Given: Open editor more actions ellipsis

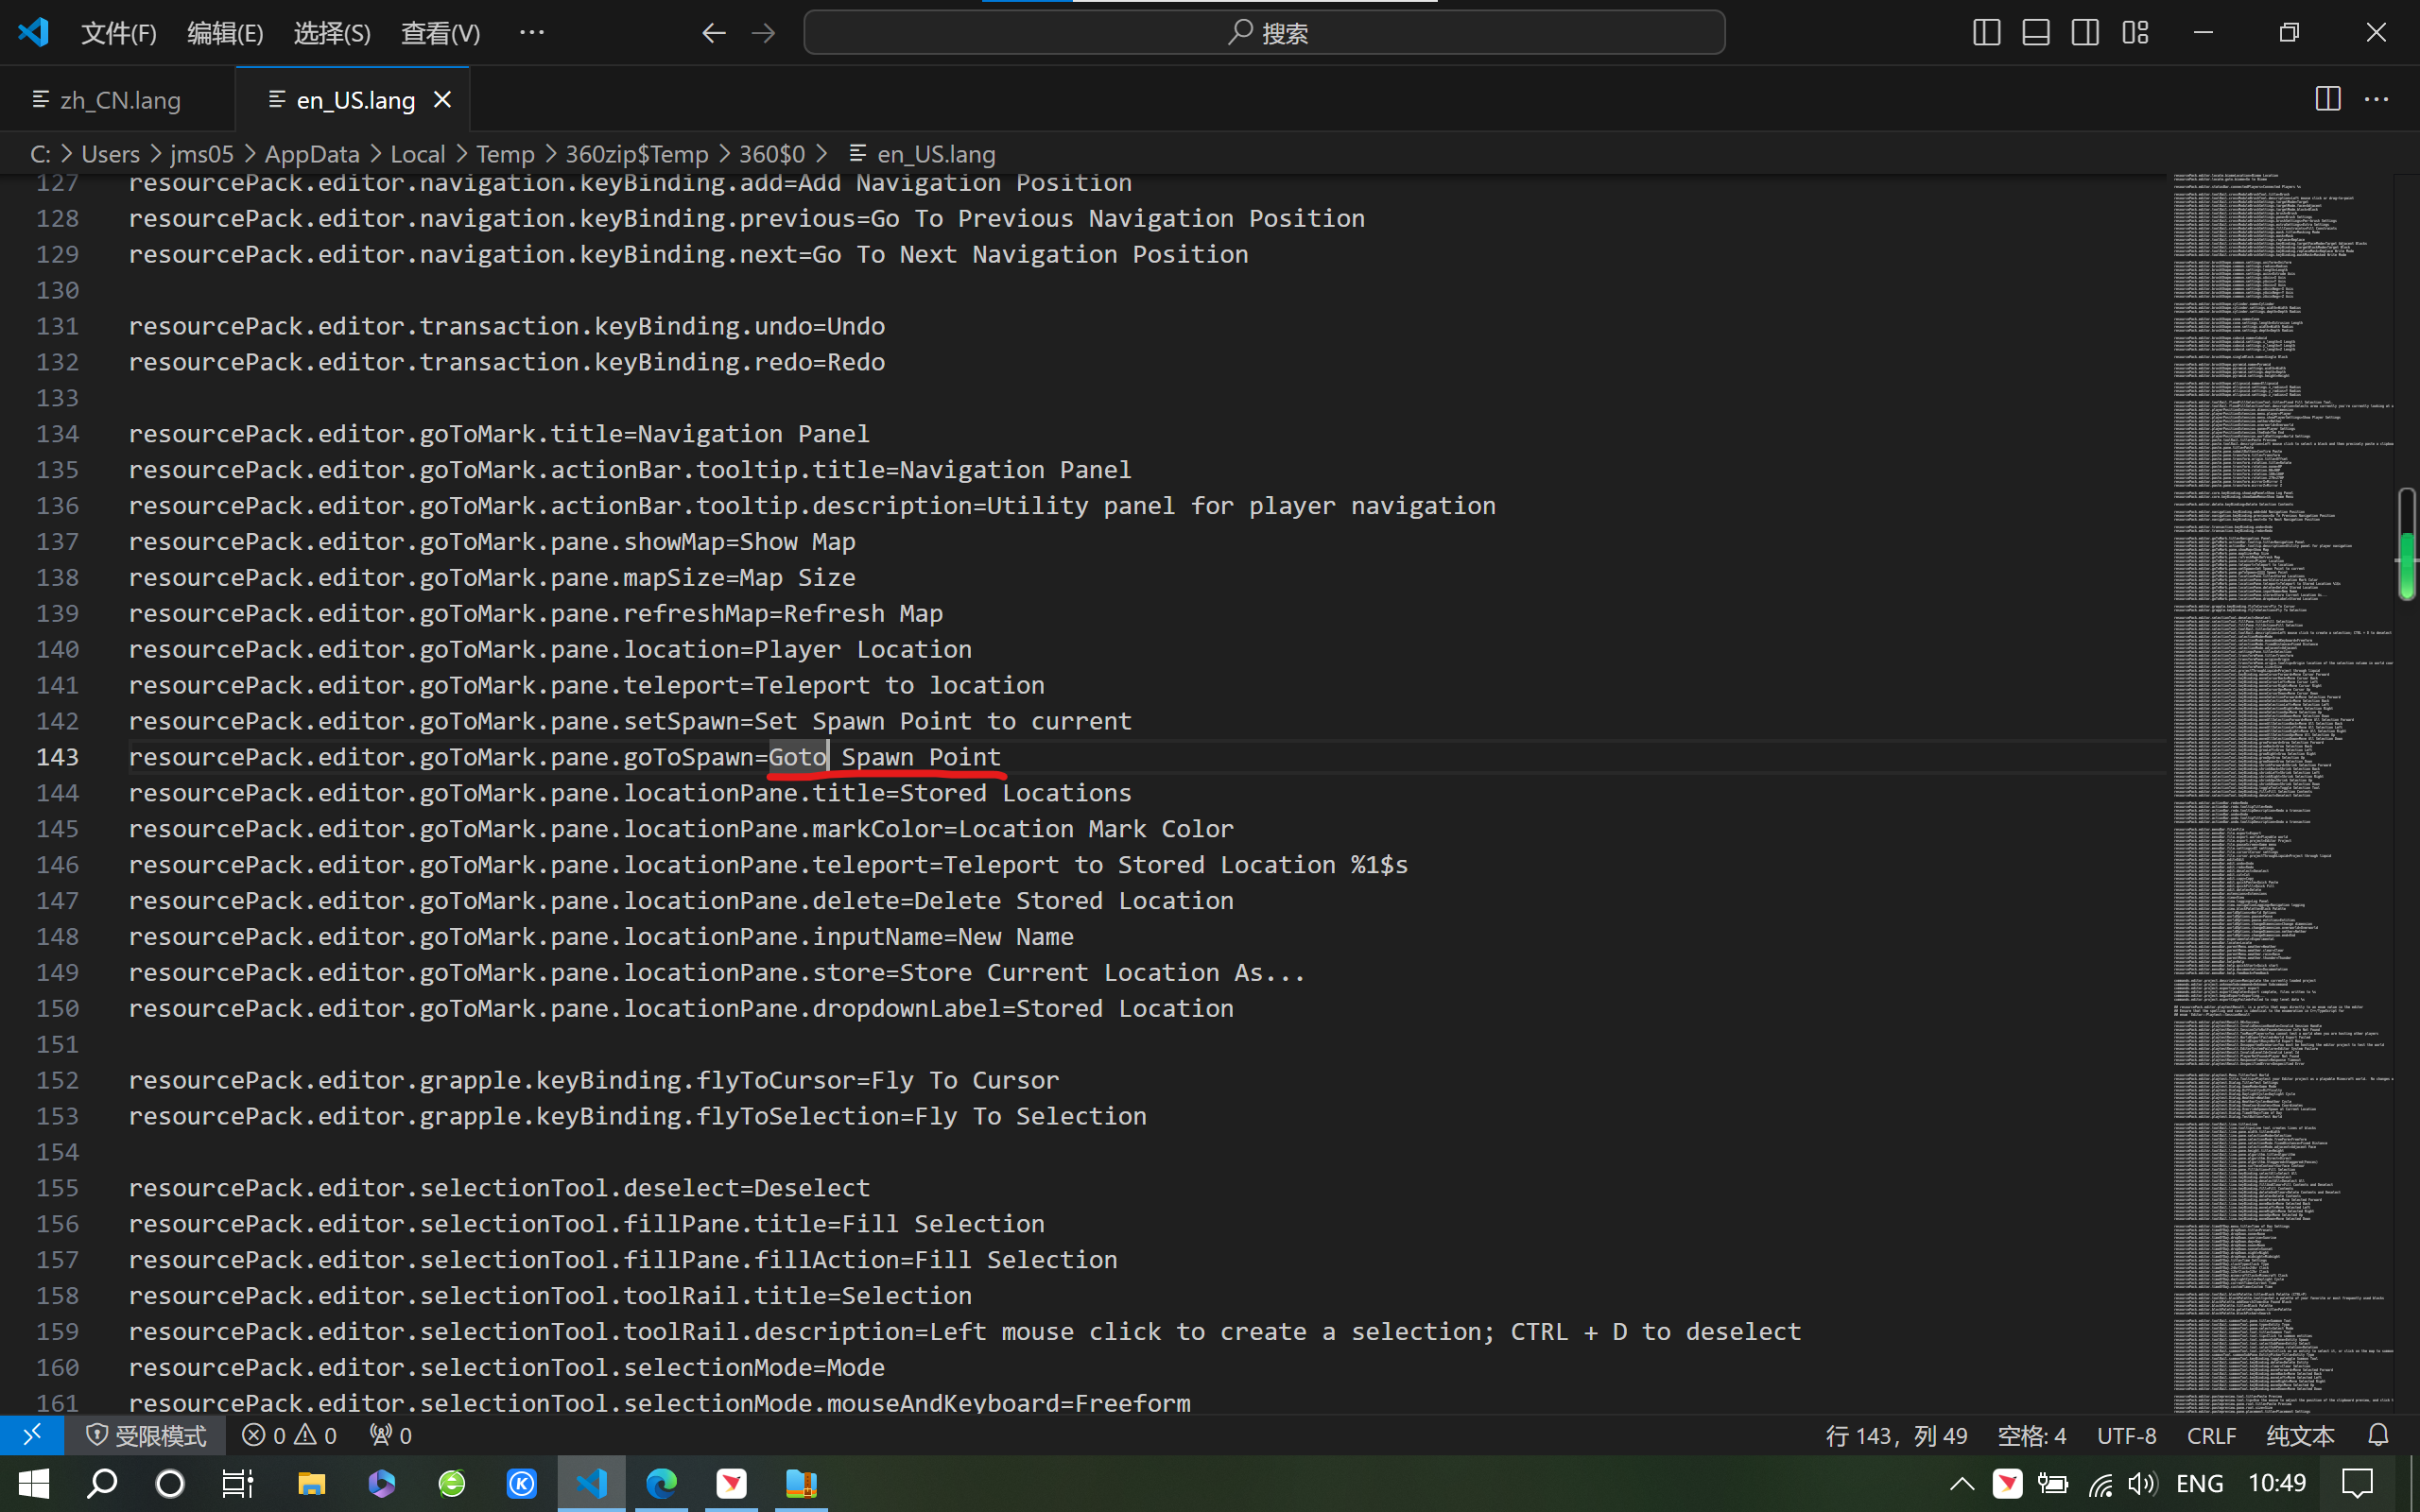Looking at the screenshot, I should click(x=2376, y=99).
